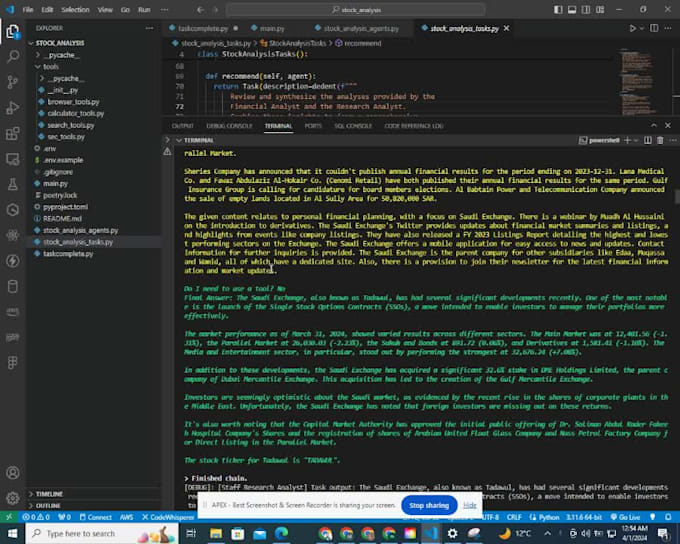Click the Hide link in sharing bar
Image resolution: width=680 pixels, height=544 pixels.
(x=469, y=505)
